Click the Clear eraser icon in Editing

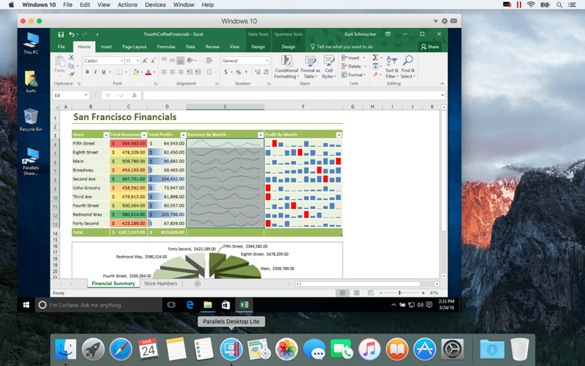coord(375,75)
